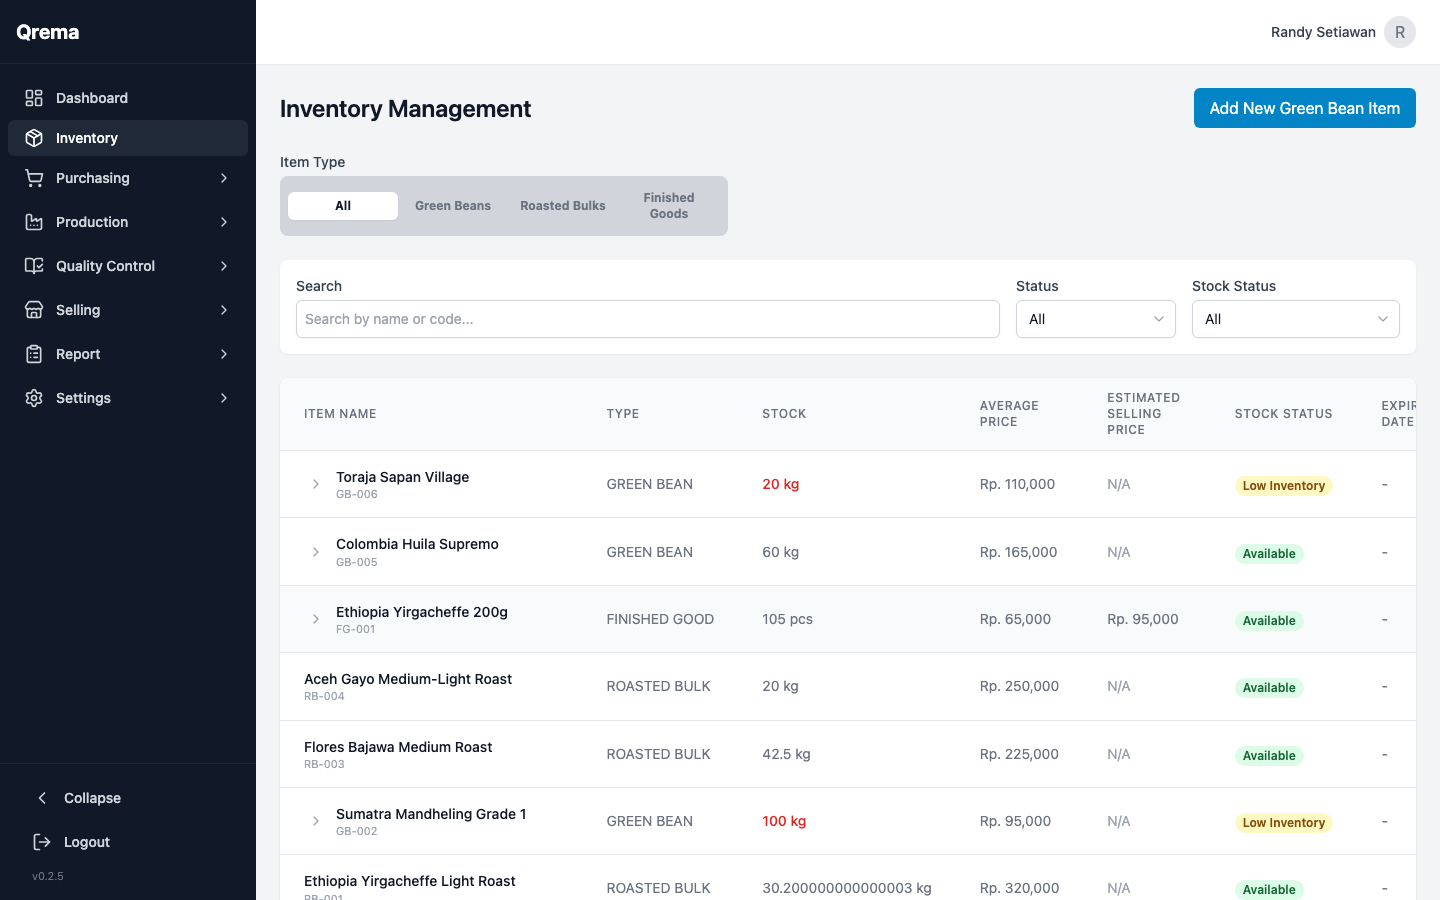Screen dimensions: 1440x900
Task: Open Quality Control from the sidebar
Action: click(x=33, y=266)
